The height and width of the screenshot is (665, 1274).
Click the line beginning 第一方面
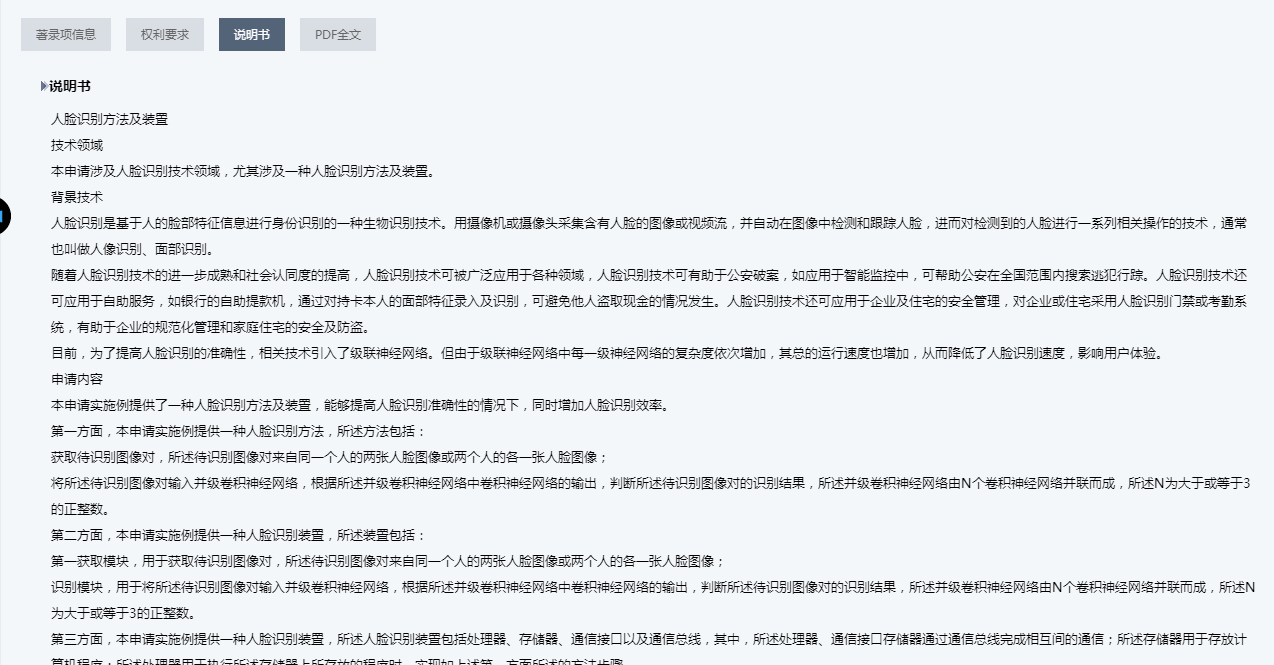[238, 431]
